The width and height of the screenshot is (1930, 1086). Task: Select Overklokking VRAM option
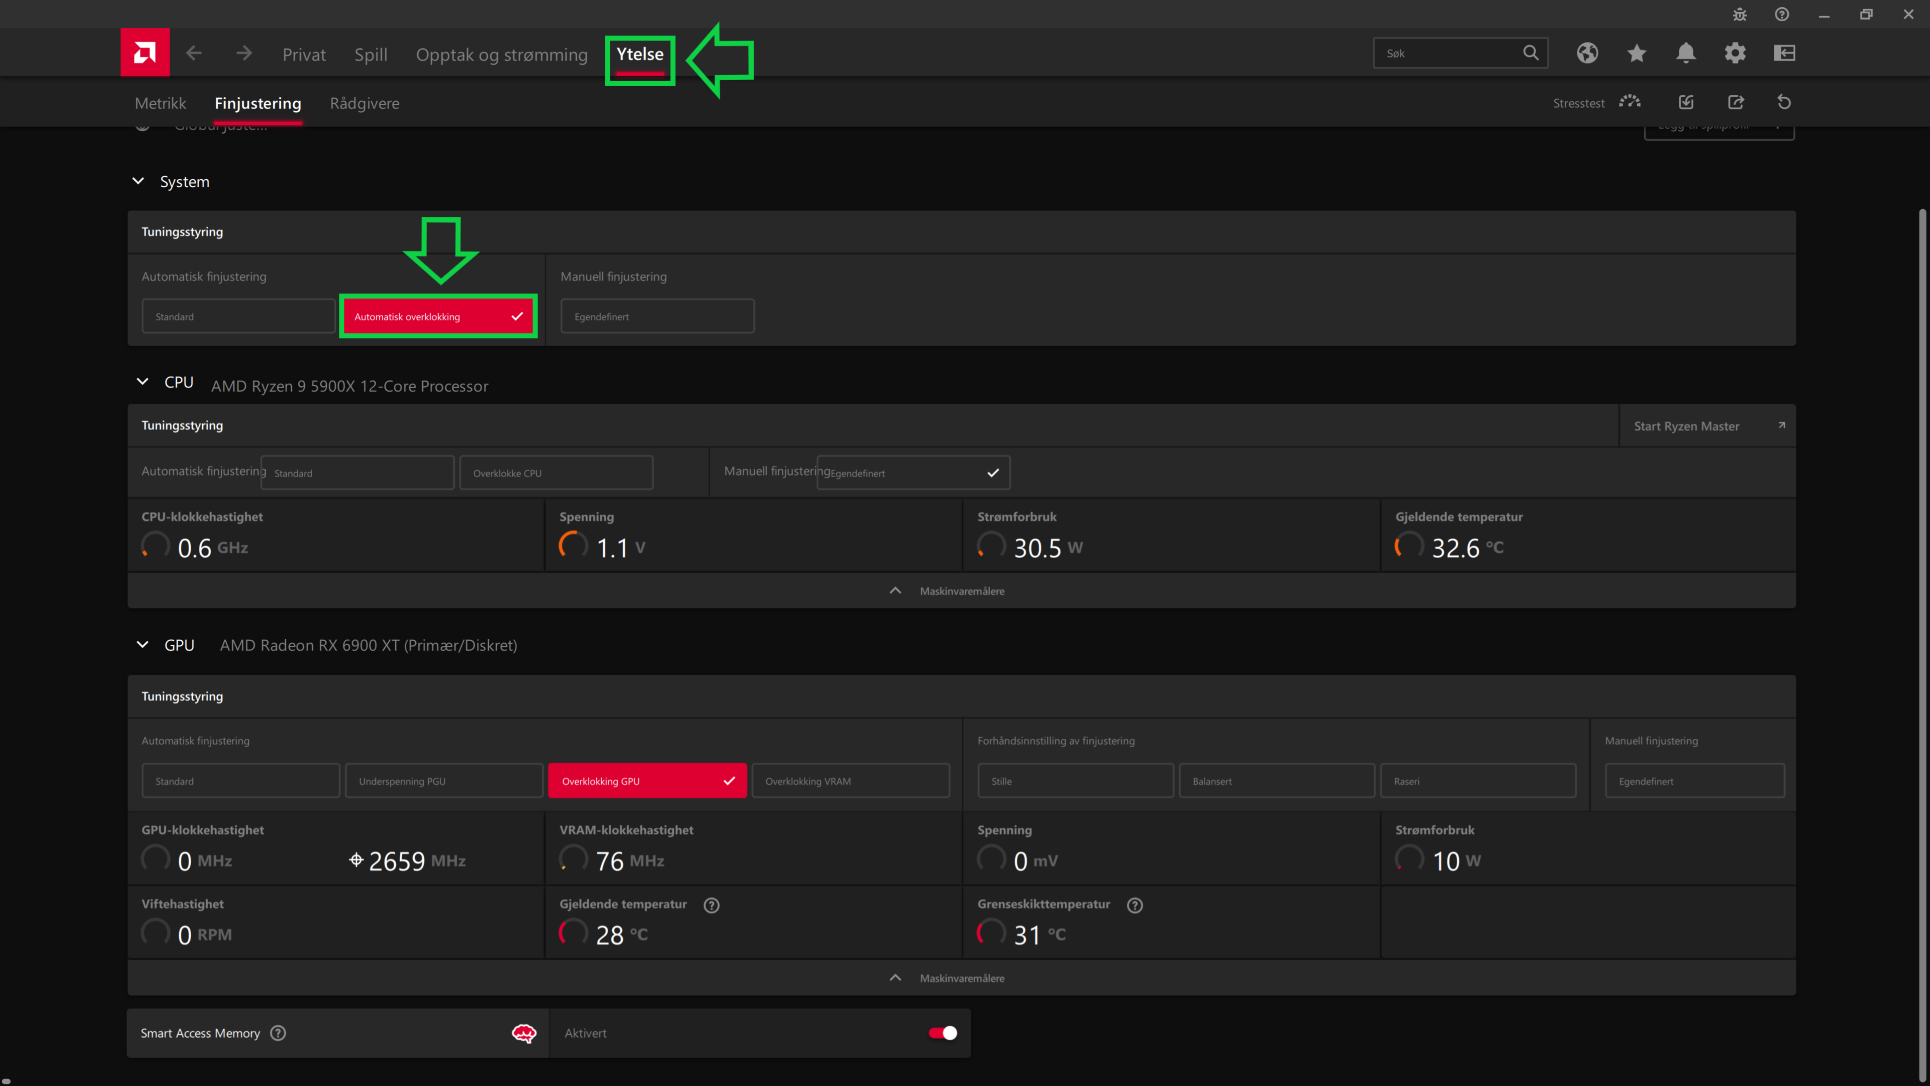(851, 781)
